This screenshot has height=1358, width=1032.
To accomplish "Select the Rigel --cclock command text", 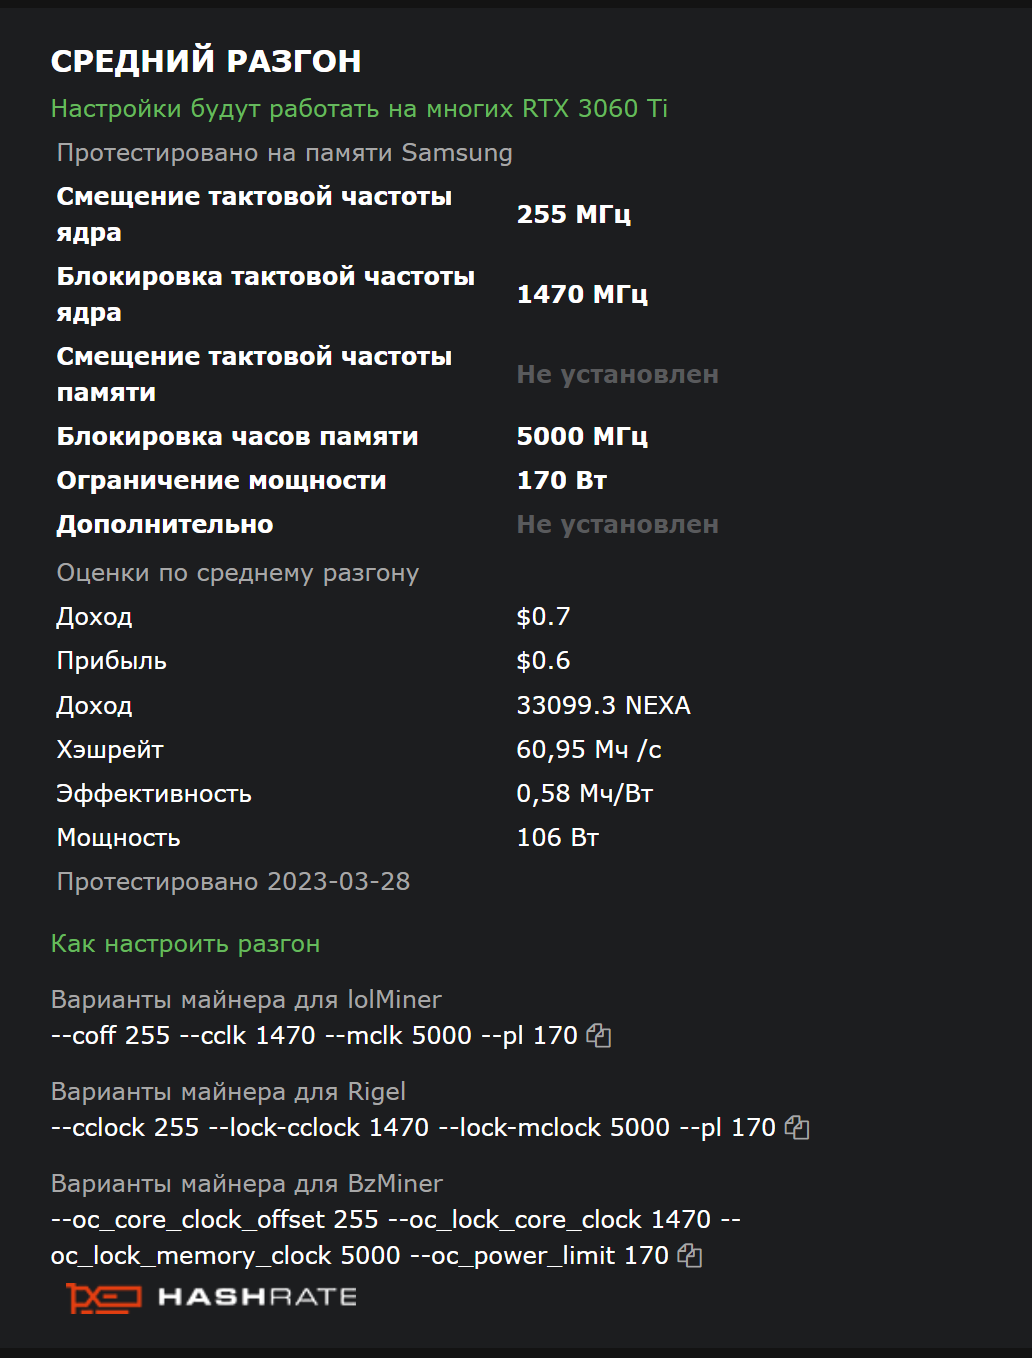I will (x=413, y=1128).
